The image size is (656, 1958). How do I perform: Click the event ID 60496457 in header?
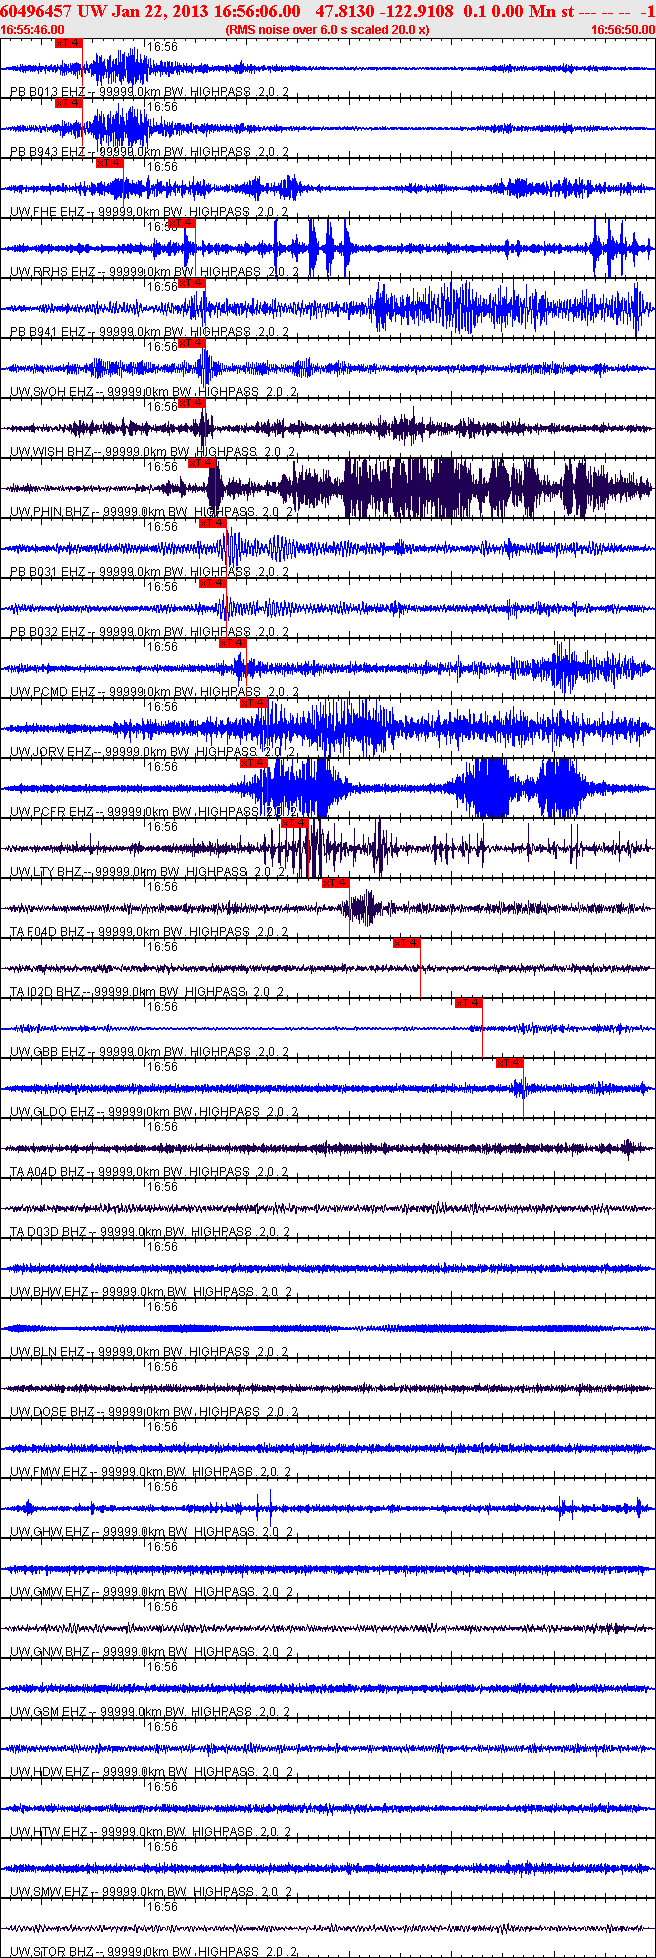tap(36, 11)
